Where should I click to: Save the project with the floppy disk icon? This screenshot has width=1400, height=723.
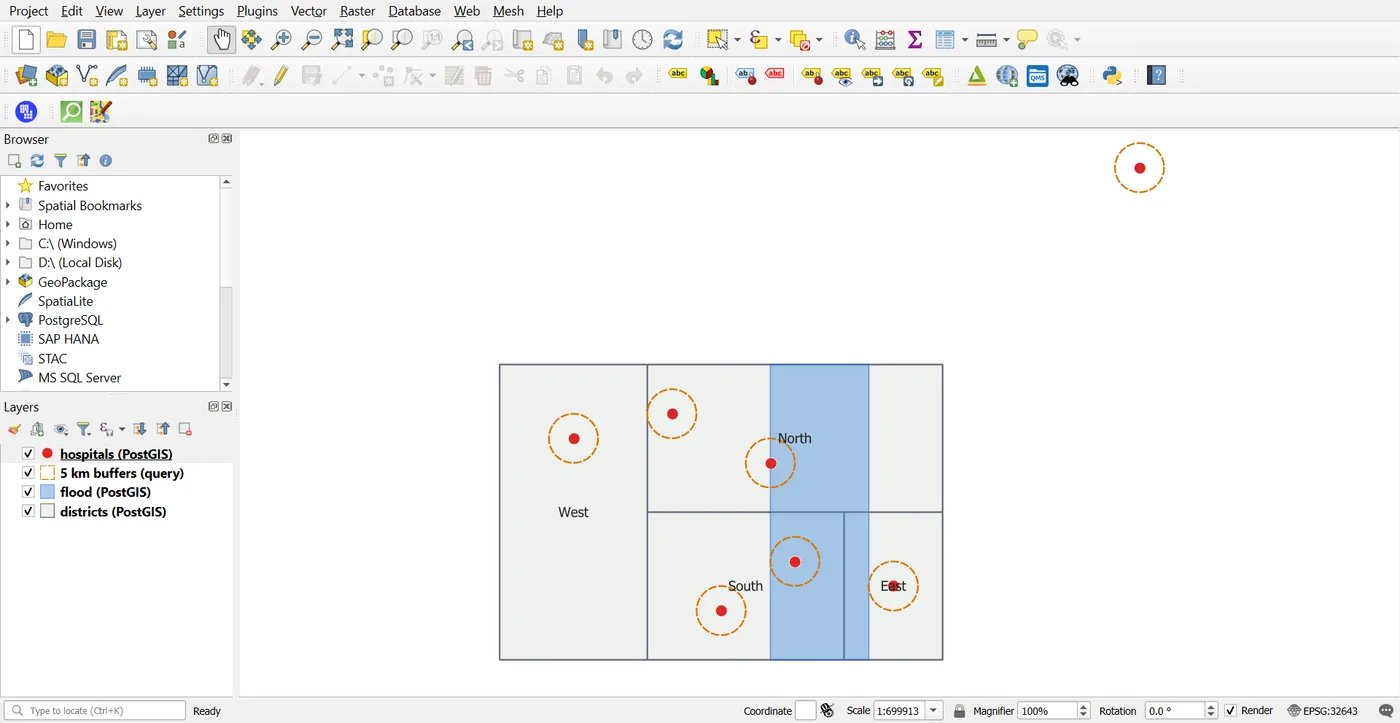coord(87,40)
